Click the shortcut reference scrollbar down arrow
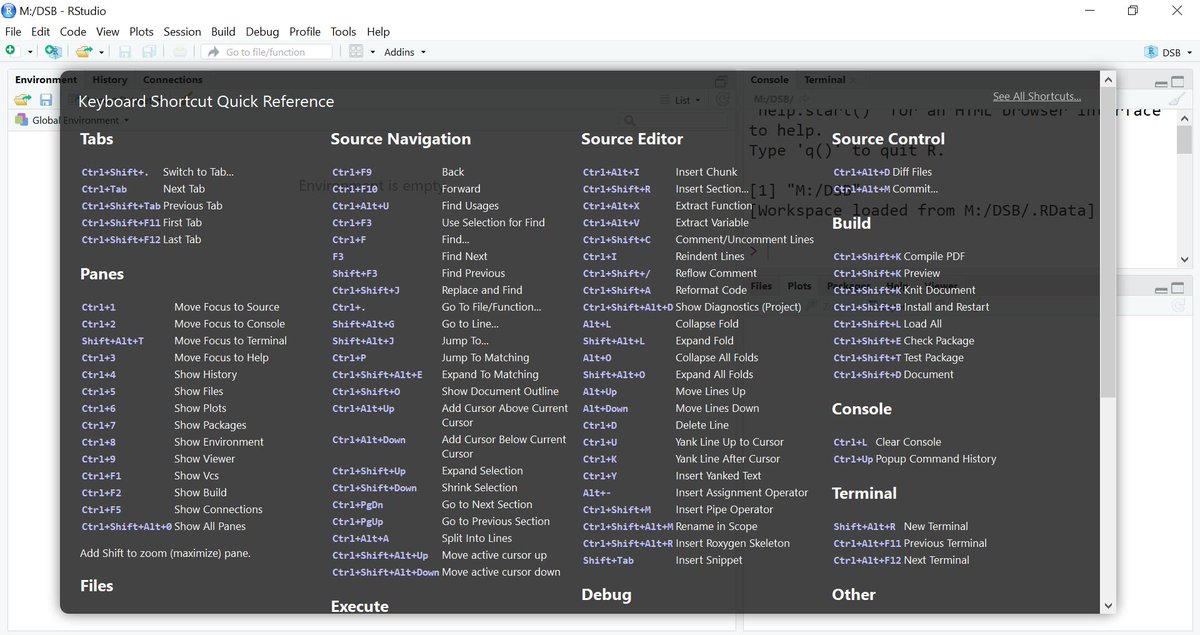The width and height of the screenshot is (1200, 635). [x=1107, y=606]
